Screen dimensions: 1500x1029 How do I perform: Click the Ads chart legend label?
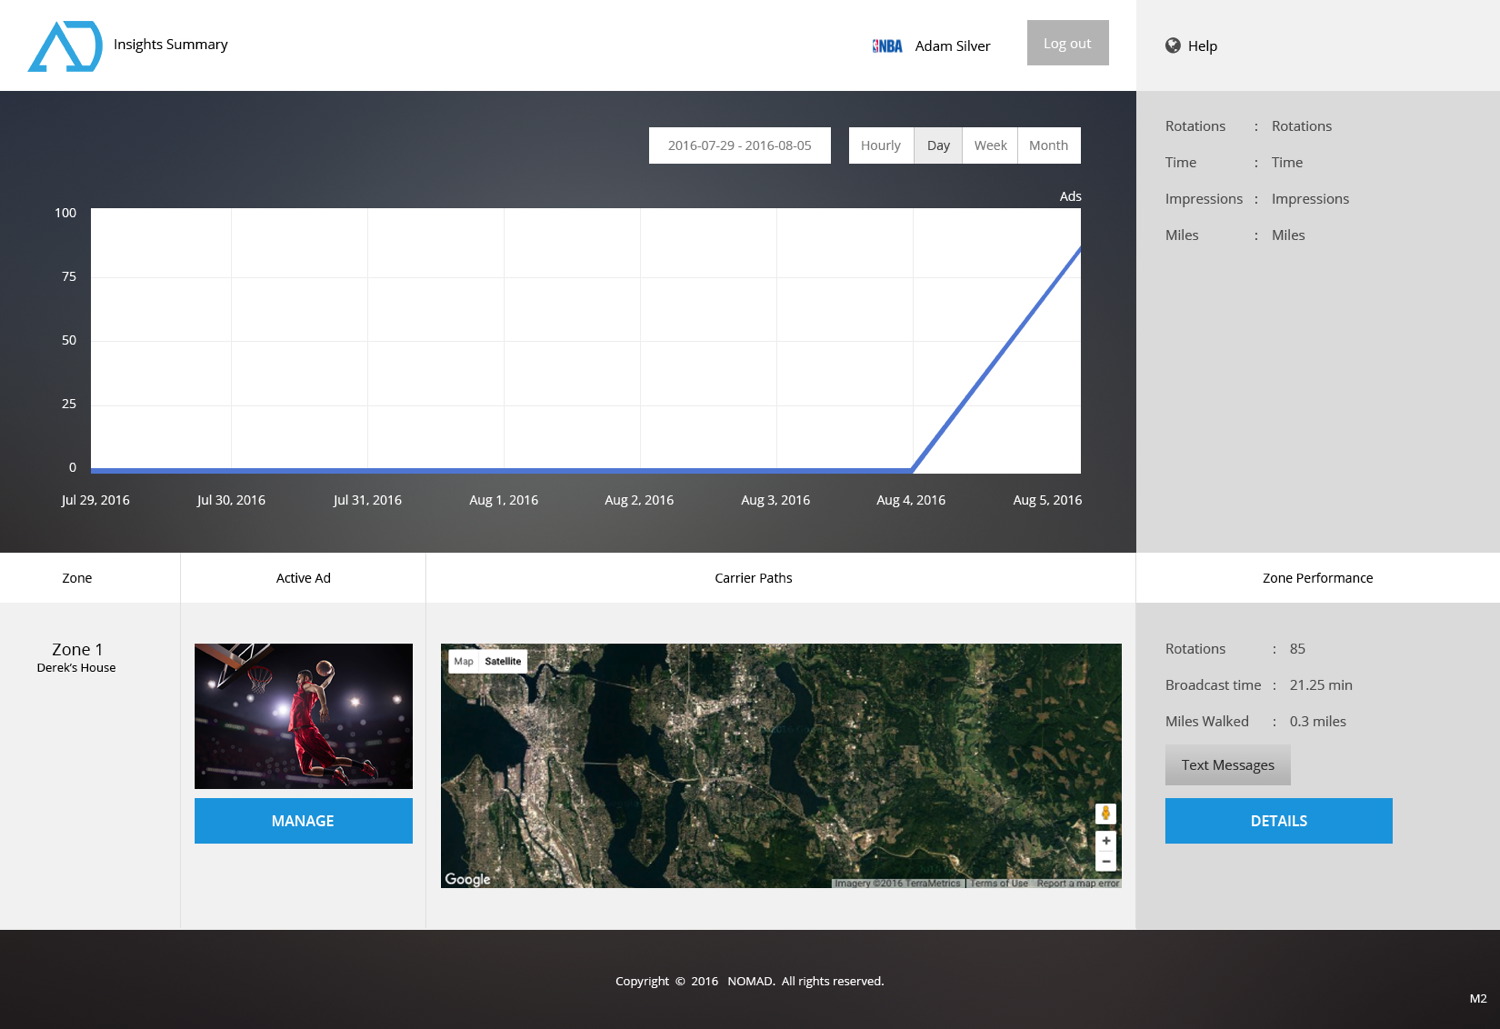tap(1071, 196)
